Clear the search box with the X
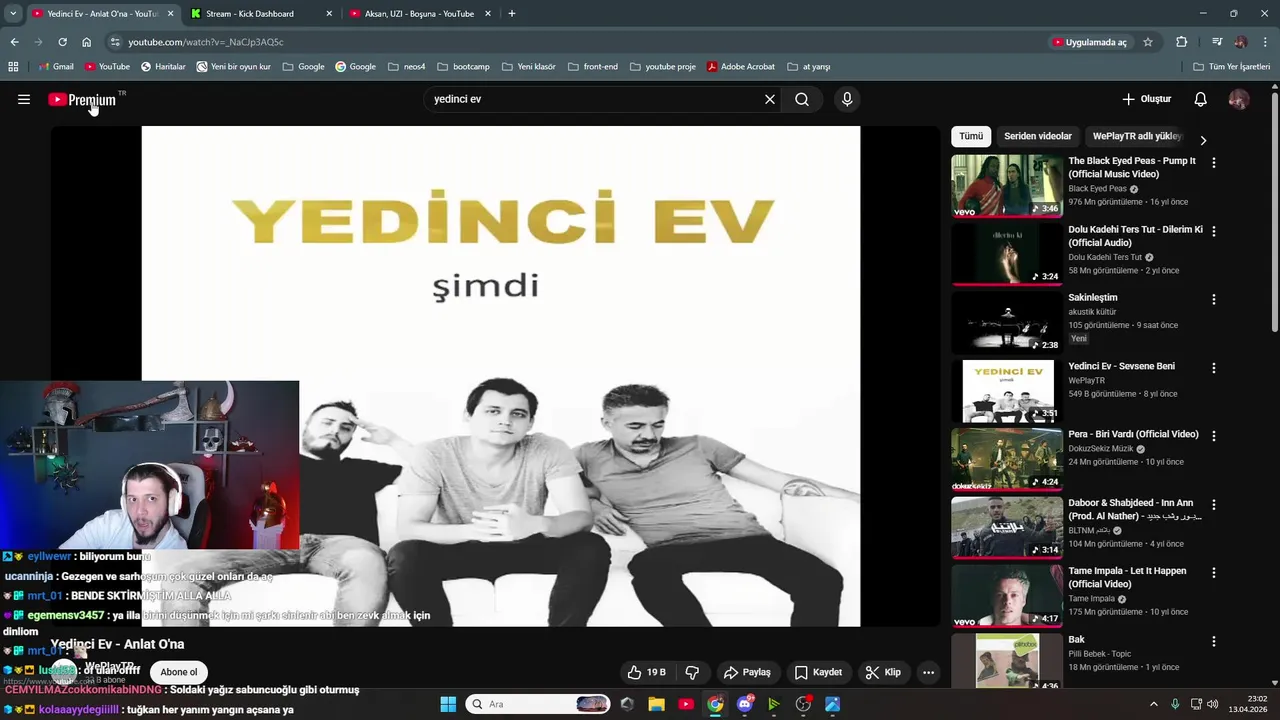Image resolution: width=1280 pixels, height=720 pixels. [770, 99]
